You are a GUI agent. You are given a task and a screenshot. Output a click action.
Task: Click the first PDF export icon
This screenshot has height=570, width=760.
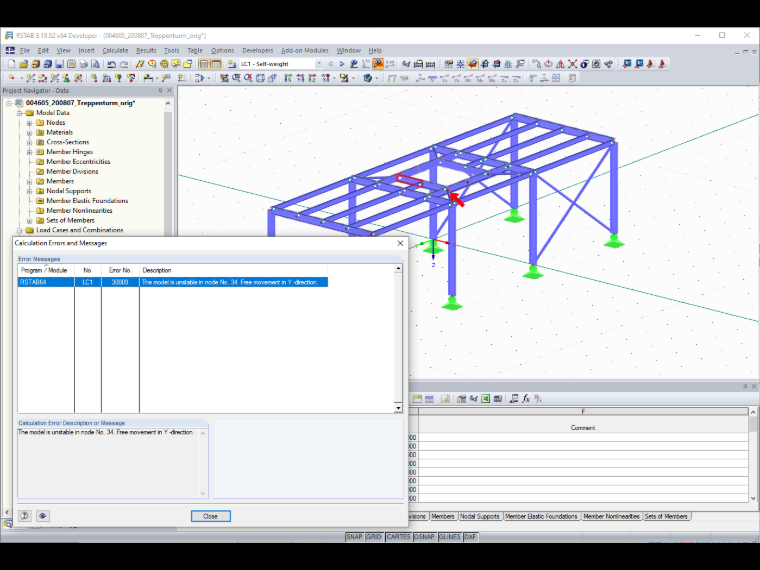(x=650, y=63)
